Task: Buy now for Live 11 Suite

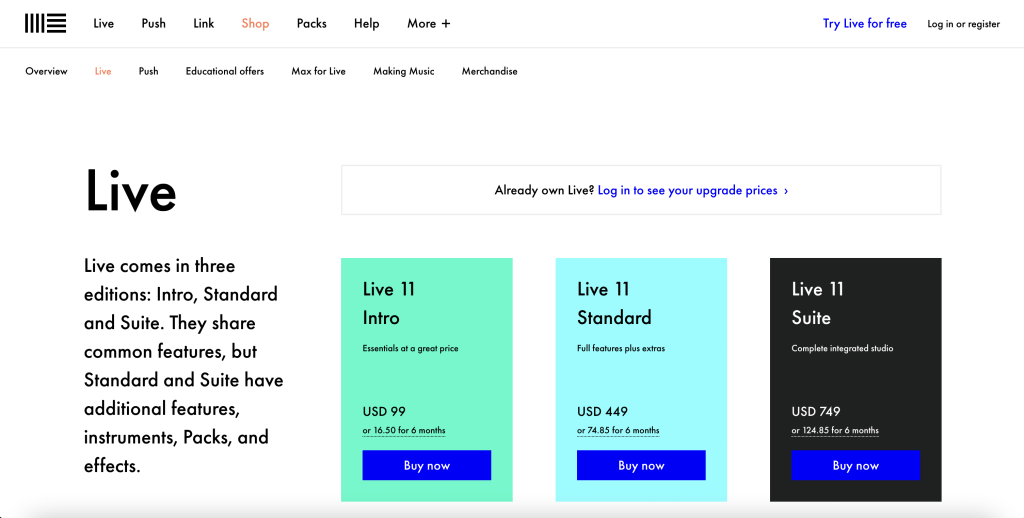Action: tap(856, 465)
